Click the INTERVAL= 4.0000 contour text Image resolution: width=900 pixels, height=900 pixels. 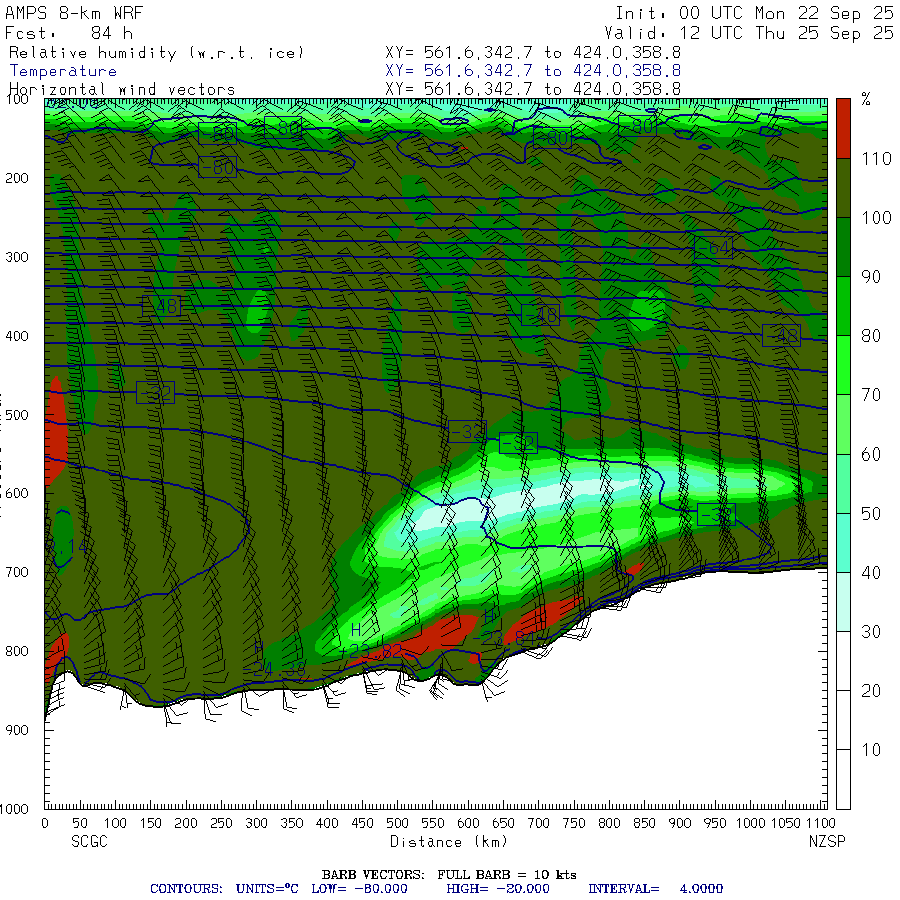(655, 888)
